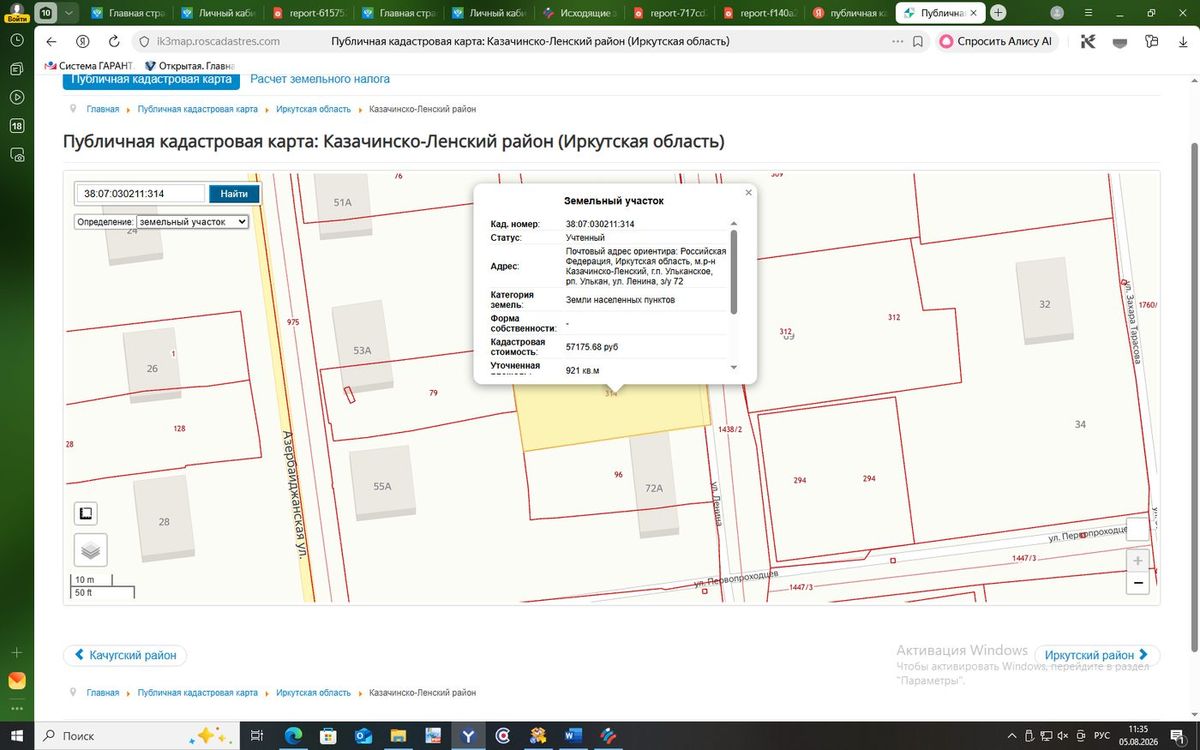Open the browser downloads icon
Image resolution: width=1200 pixels, height=750 pixels.
pyautogui.click(x=1183, y=42)
